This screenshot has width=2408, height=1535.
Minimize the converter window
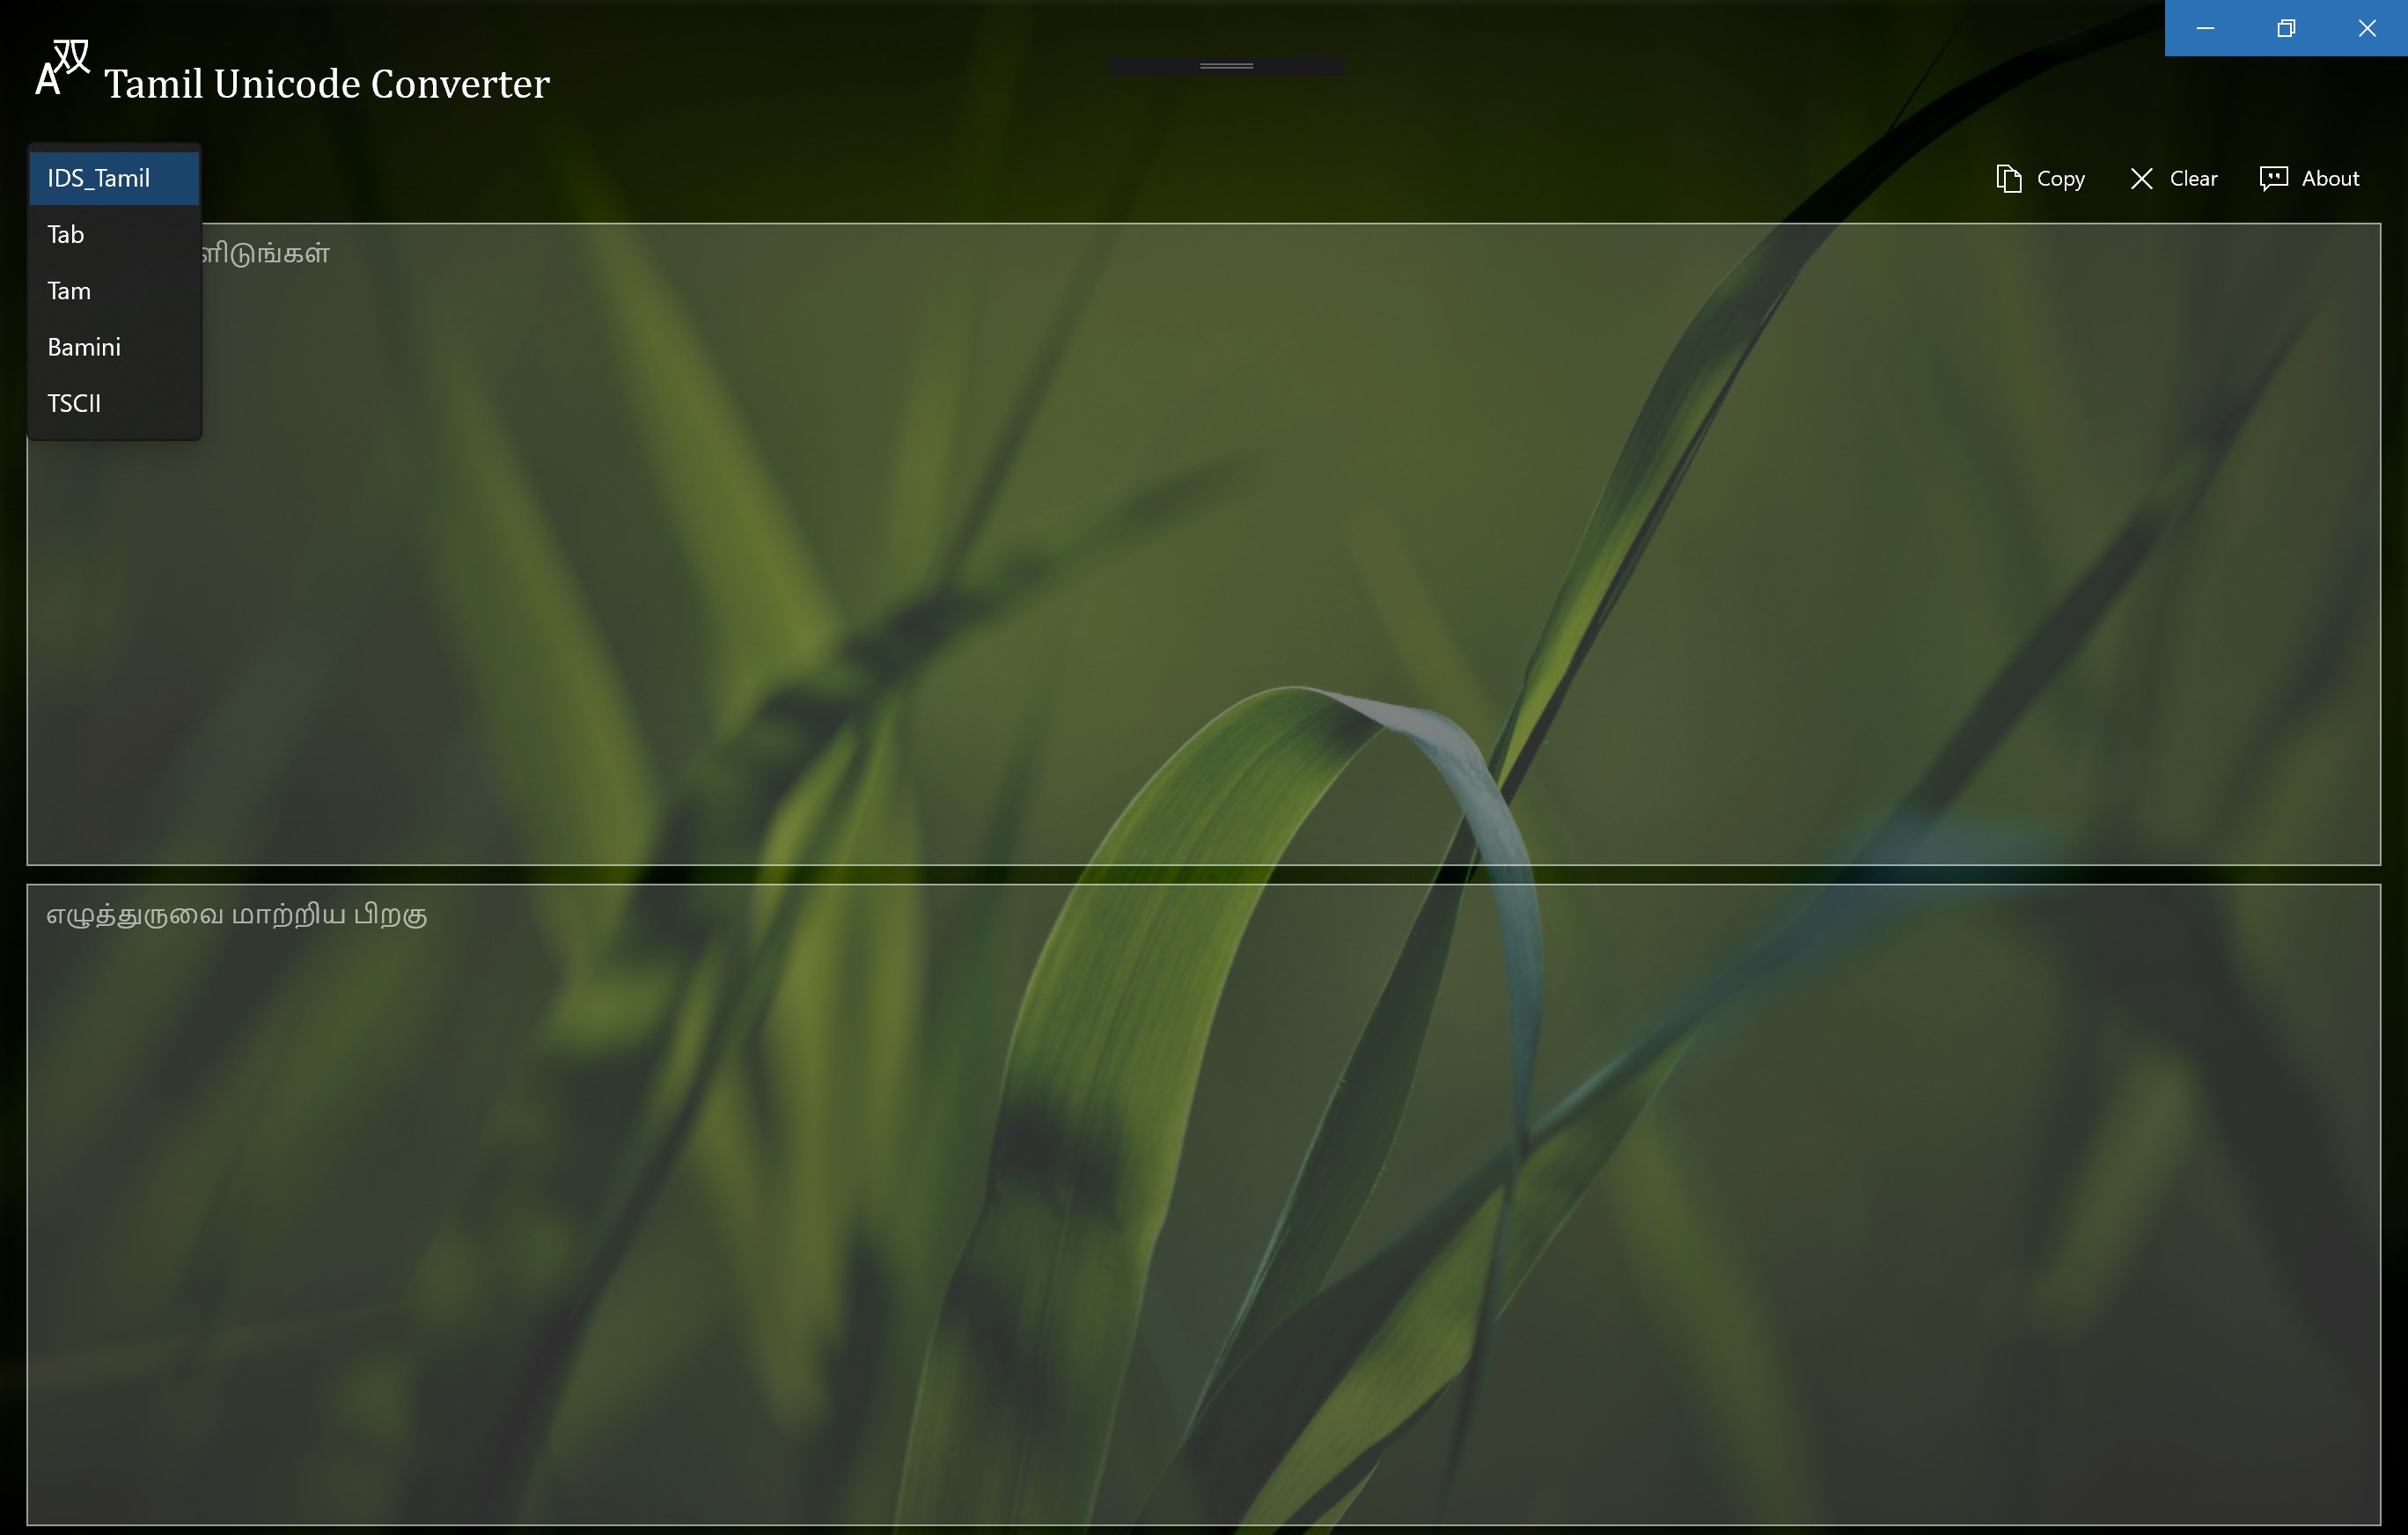(x=2205, y=28)
